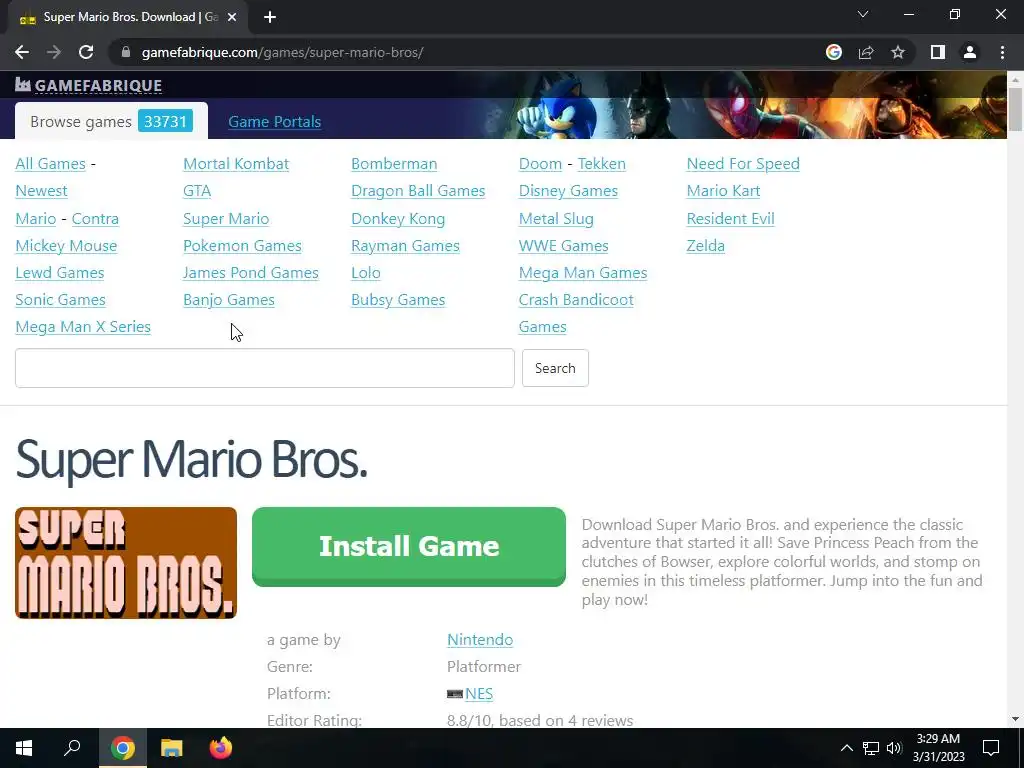Click the Zelda link

(705, 246)
